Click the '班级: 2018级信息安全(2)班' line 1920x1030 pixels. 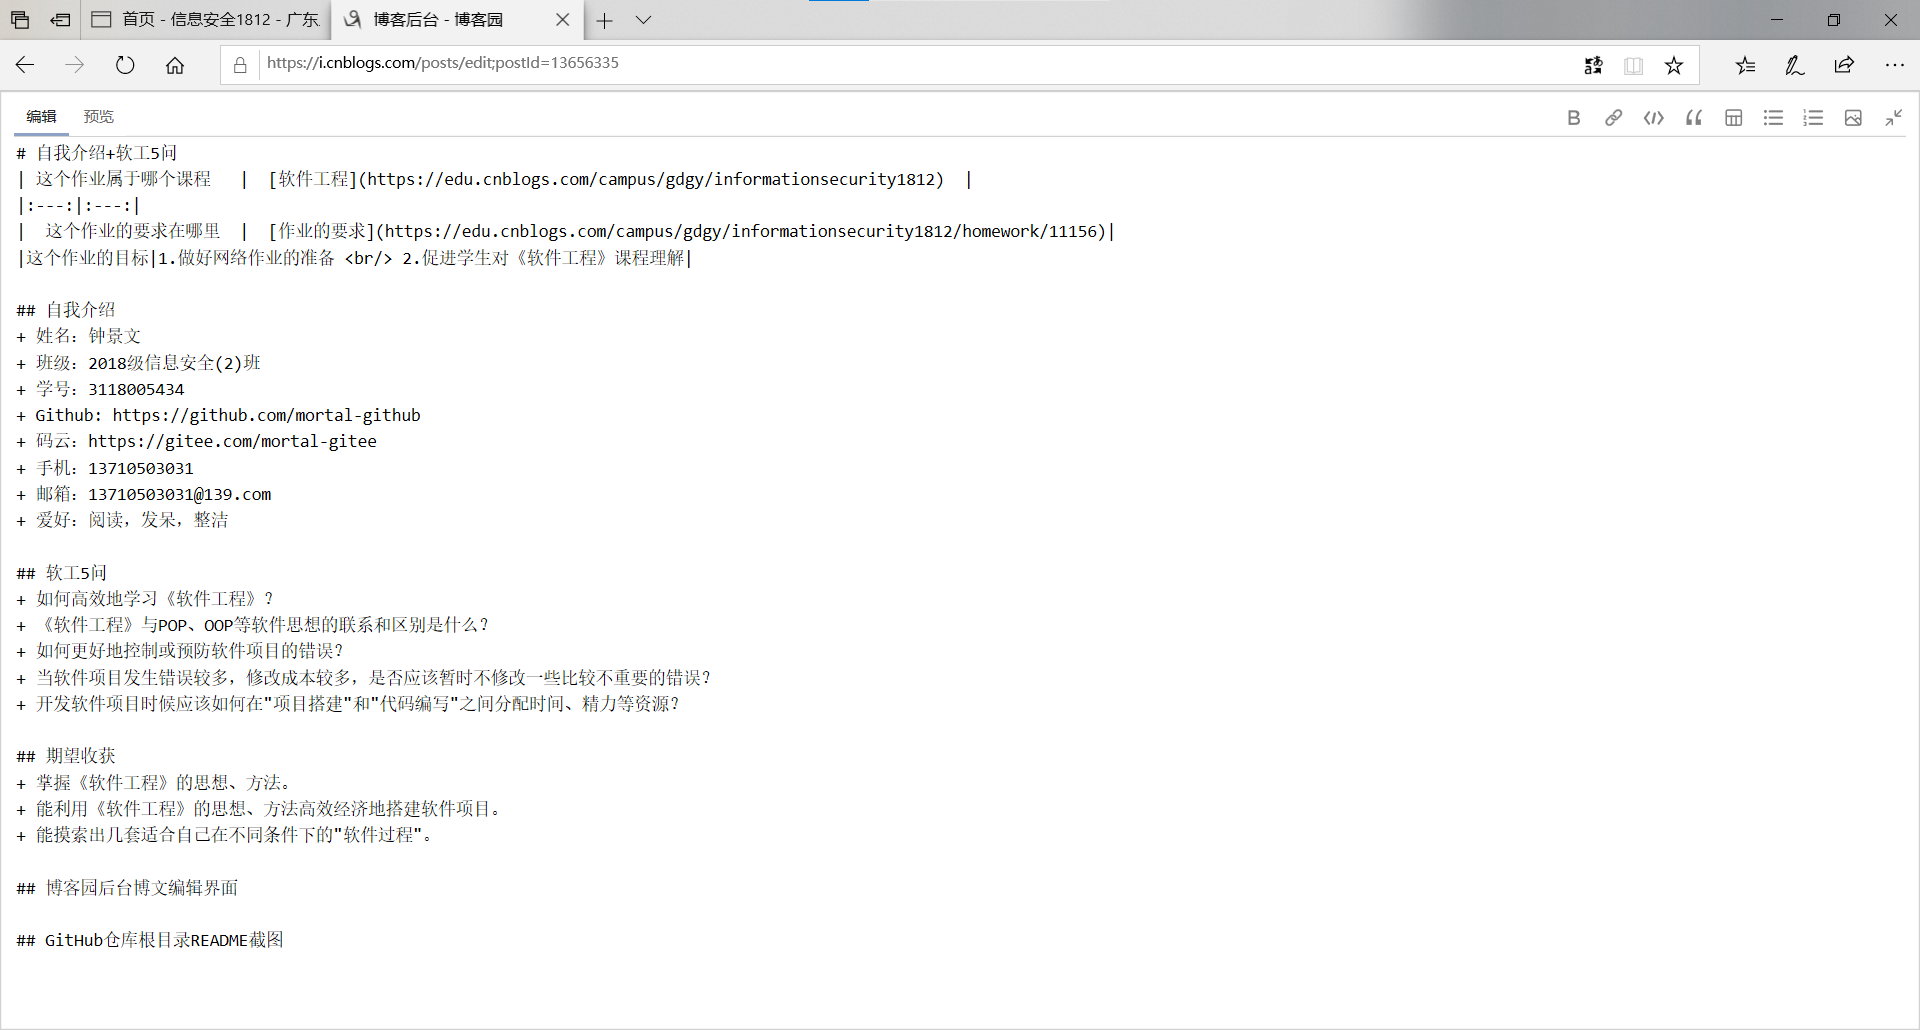pyautogui.click(x=139, y=363)
